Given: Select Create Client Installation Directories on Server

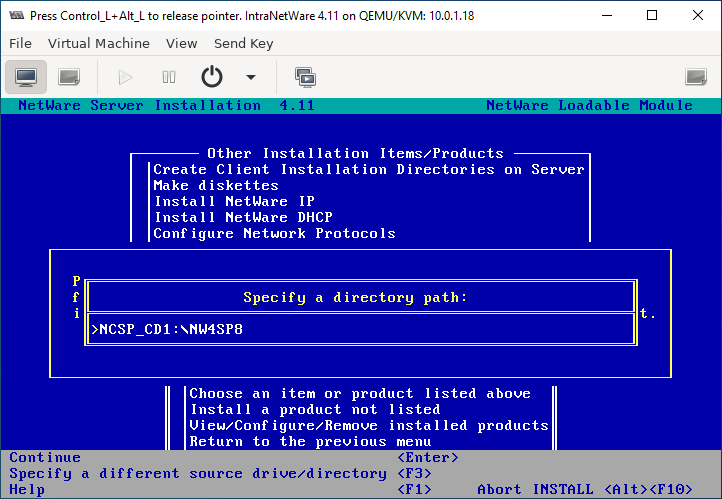Looking at the screenshot, I should [x=369, y=169].
